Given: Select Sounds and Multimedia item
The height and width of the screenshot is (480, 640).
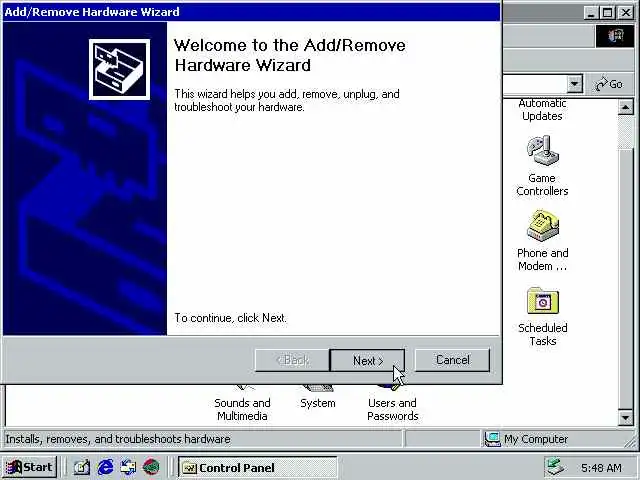Looking at the screenshot, I should (242, 409).
